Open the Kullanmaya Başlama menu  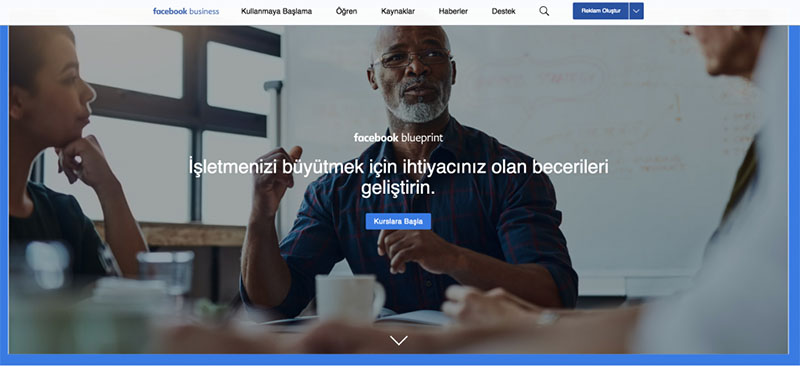(277, 11)
